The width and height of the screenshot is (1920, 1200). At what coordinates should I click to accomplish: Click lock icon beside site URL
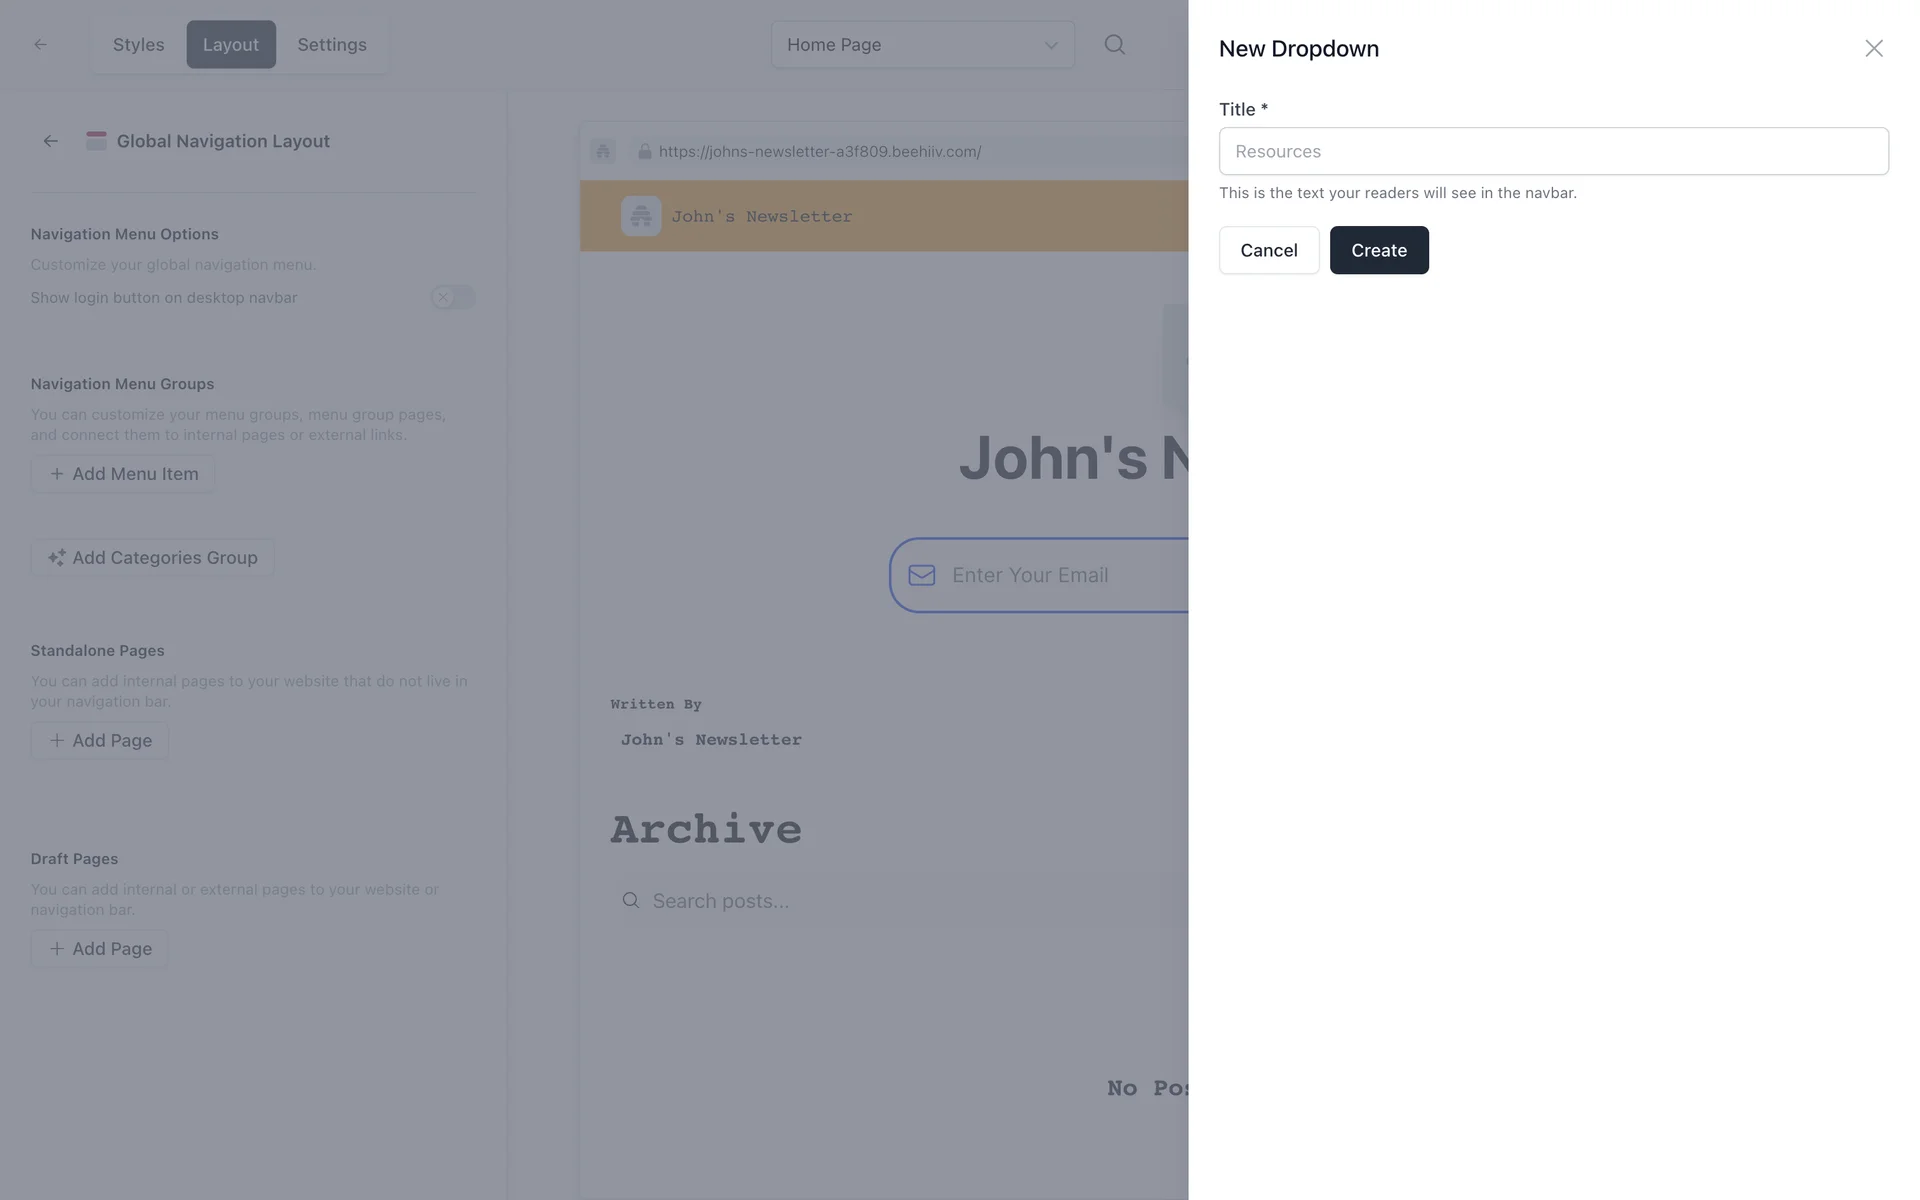pyautogui.click(x=644, y=151)
